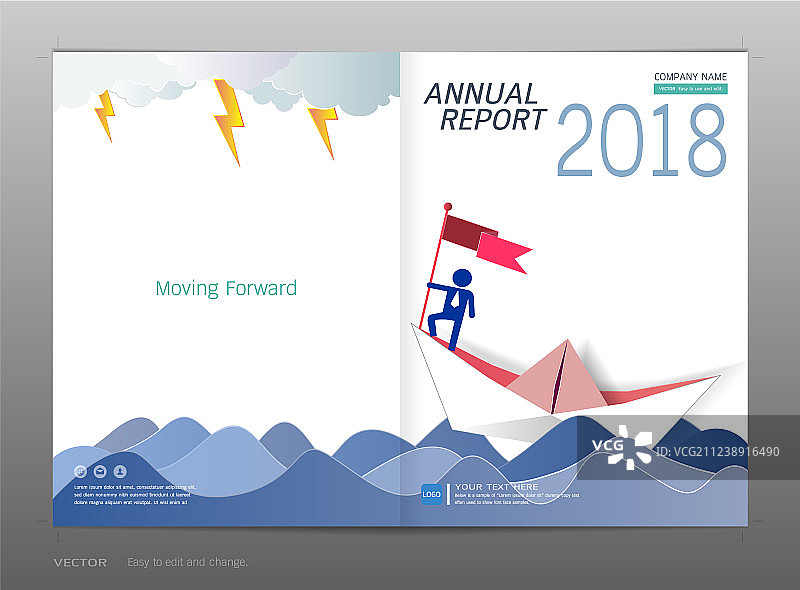Click the envelope mail icon
The height and width of the screenshot is (590, 800).
point(100,471)
